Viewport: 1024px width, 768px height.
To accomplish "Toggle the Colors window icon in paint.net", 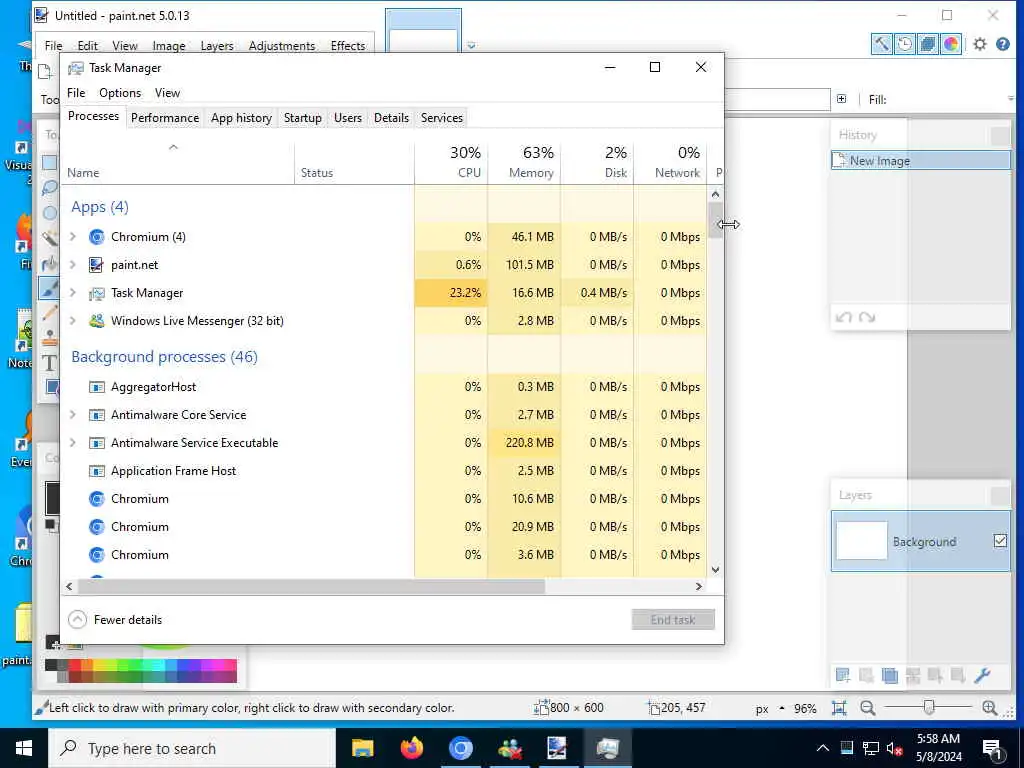I will point(951,44).
